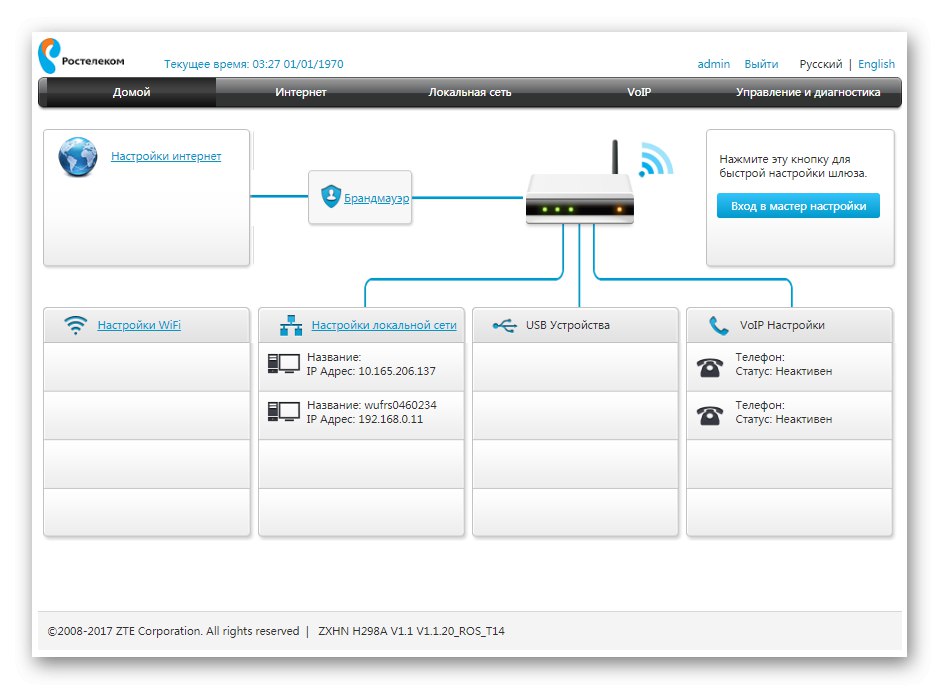Viewport: 939px width, 689px height.
Task: Click computer icon for 10.165.206.137
Action: 283,364
